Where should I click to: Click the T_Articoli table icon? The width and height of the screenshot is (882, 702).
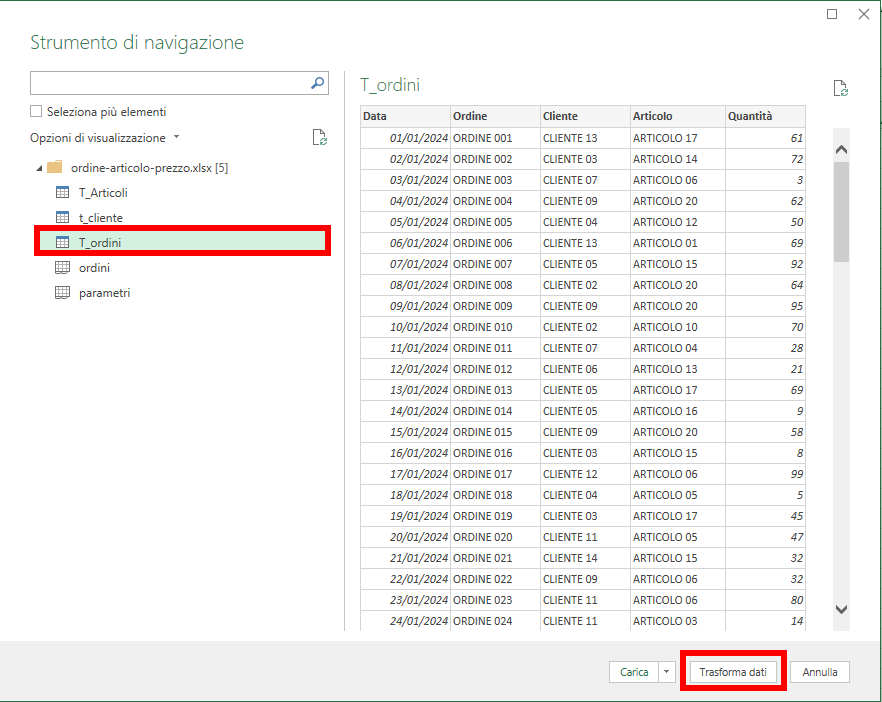(62, 192)
